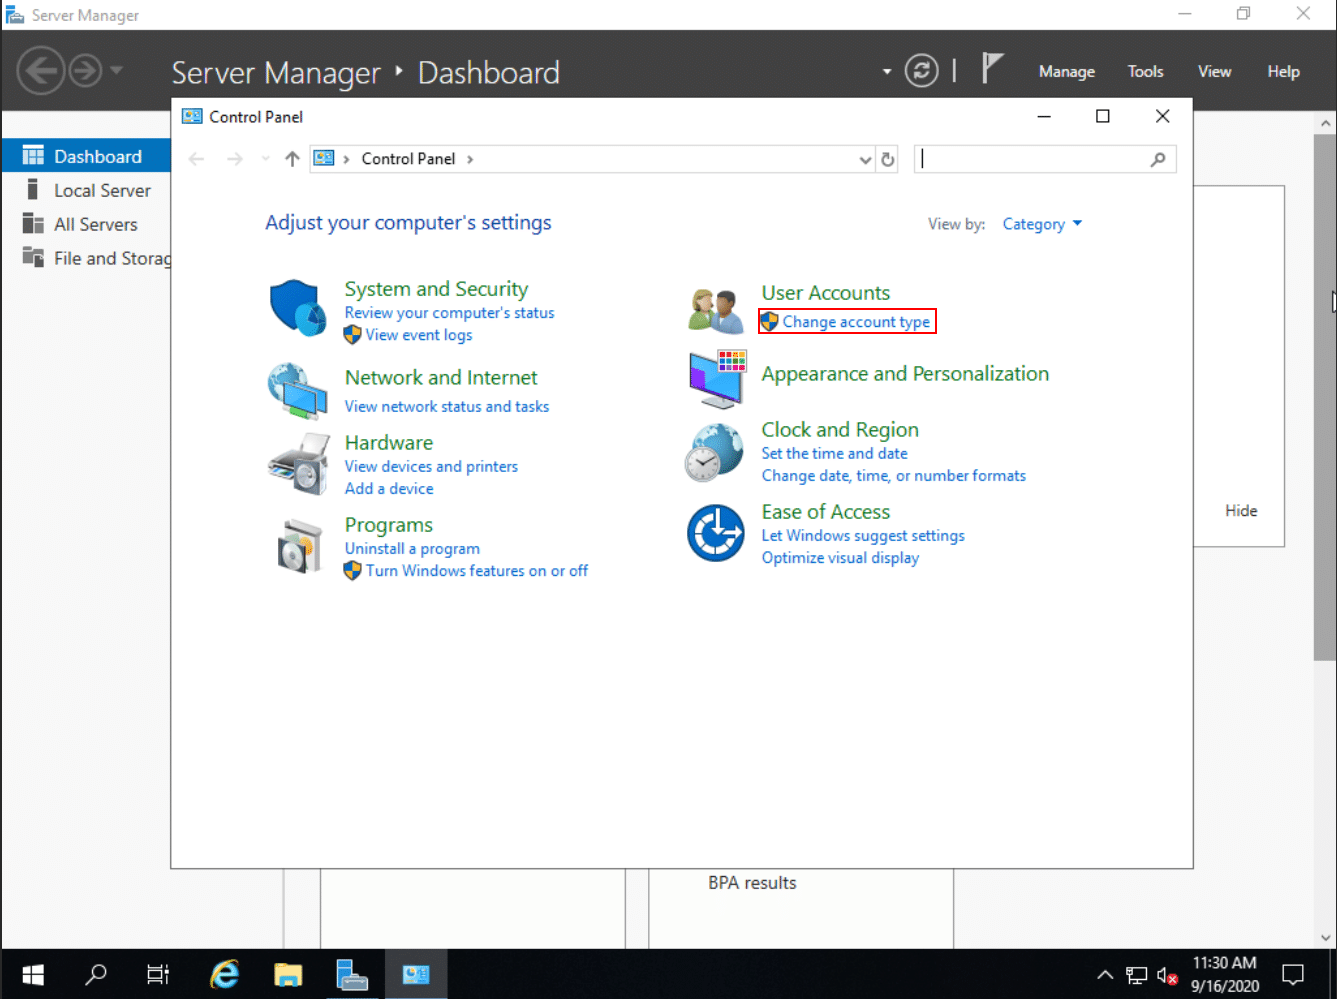Refresh the Control Panel address bar
1337x999 pixels.
click(887, 159)
